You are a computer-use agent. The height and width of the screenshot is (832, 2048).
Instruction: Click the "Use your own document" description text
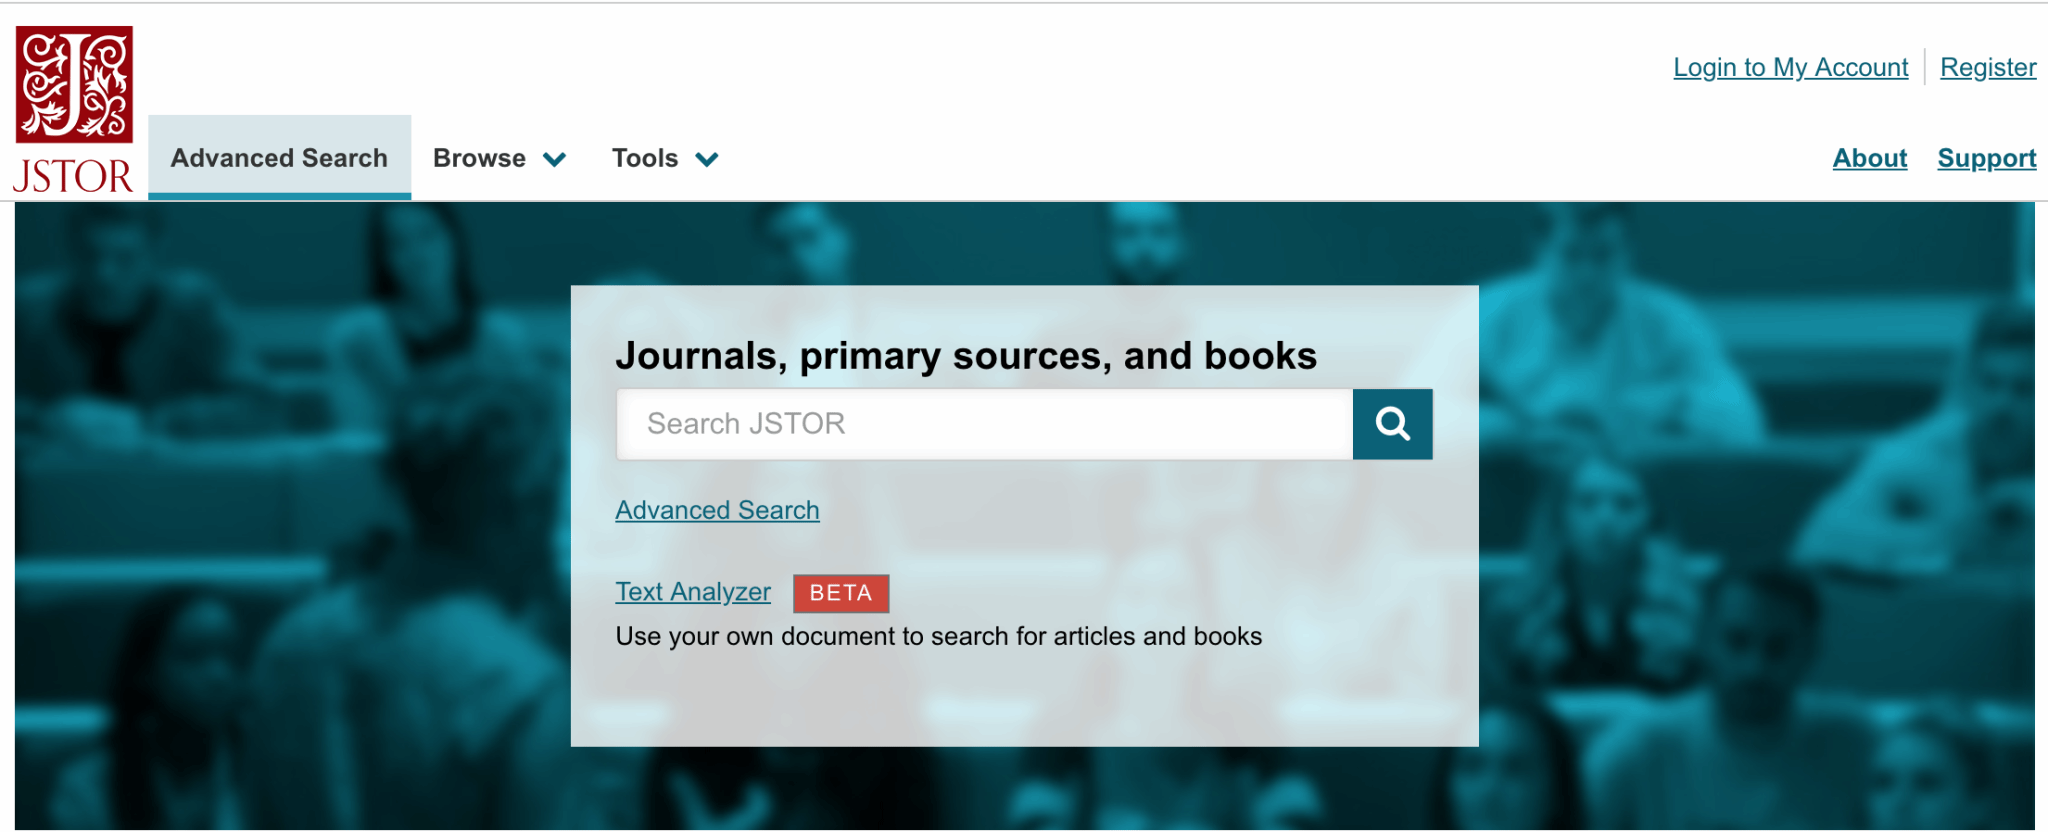click(x=938, y=636)
